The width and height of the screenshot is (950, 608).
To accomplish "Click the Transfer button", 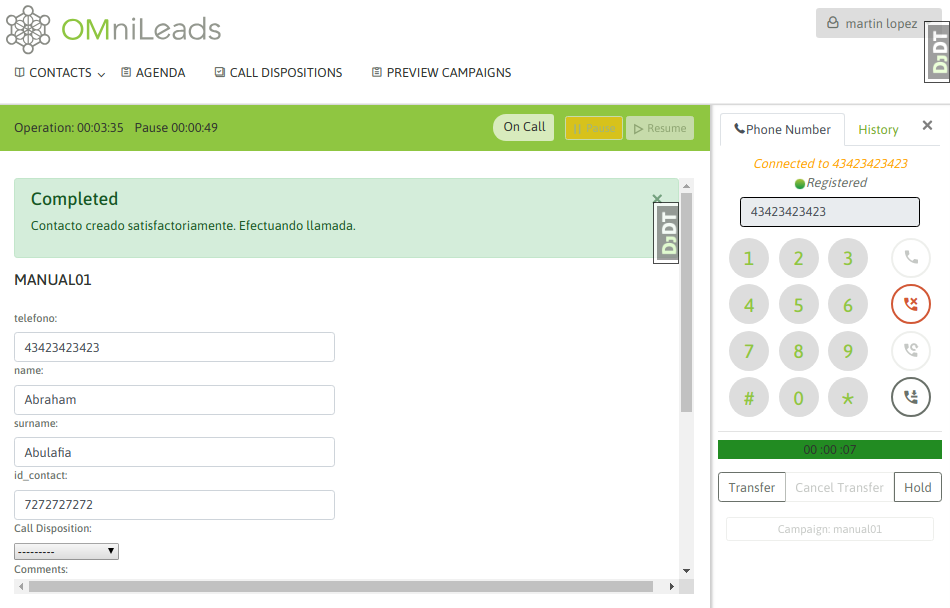I will (x=751, y=487).
